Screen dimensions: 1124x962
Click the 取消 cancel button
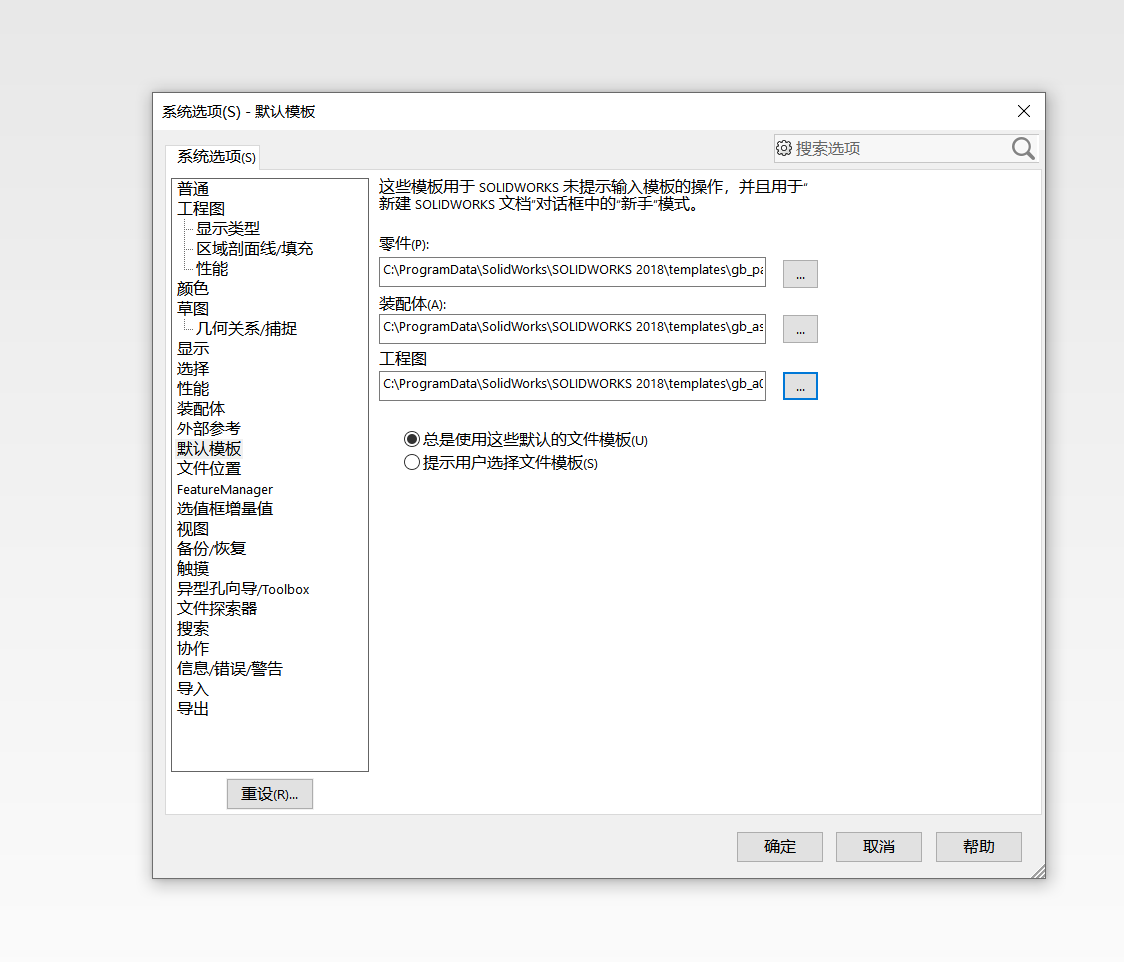coord(879,847)
